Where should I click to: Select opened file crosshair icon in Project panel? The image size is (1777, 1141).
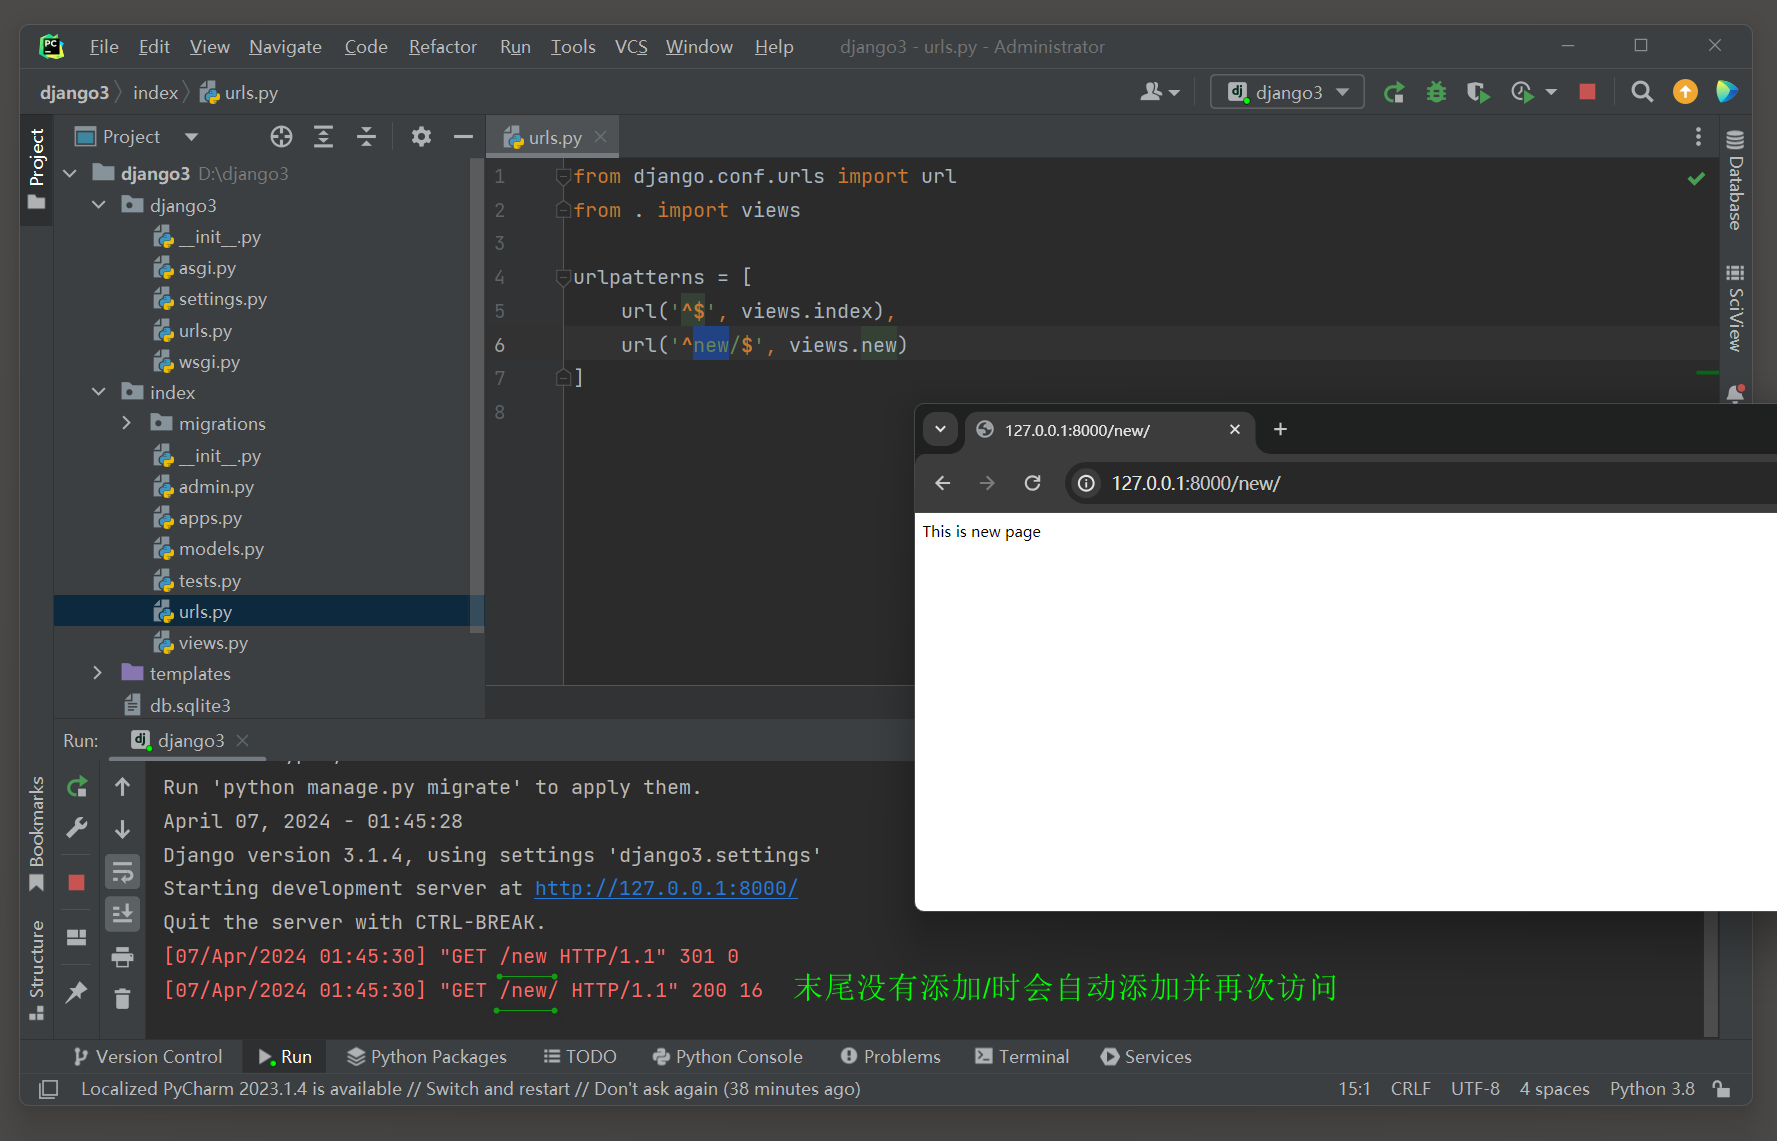click(x=281, y=137)
